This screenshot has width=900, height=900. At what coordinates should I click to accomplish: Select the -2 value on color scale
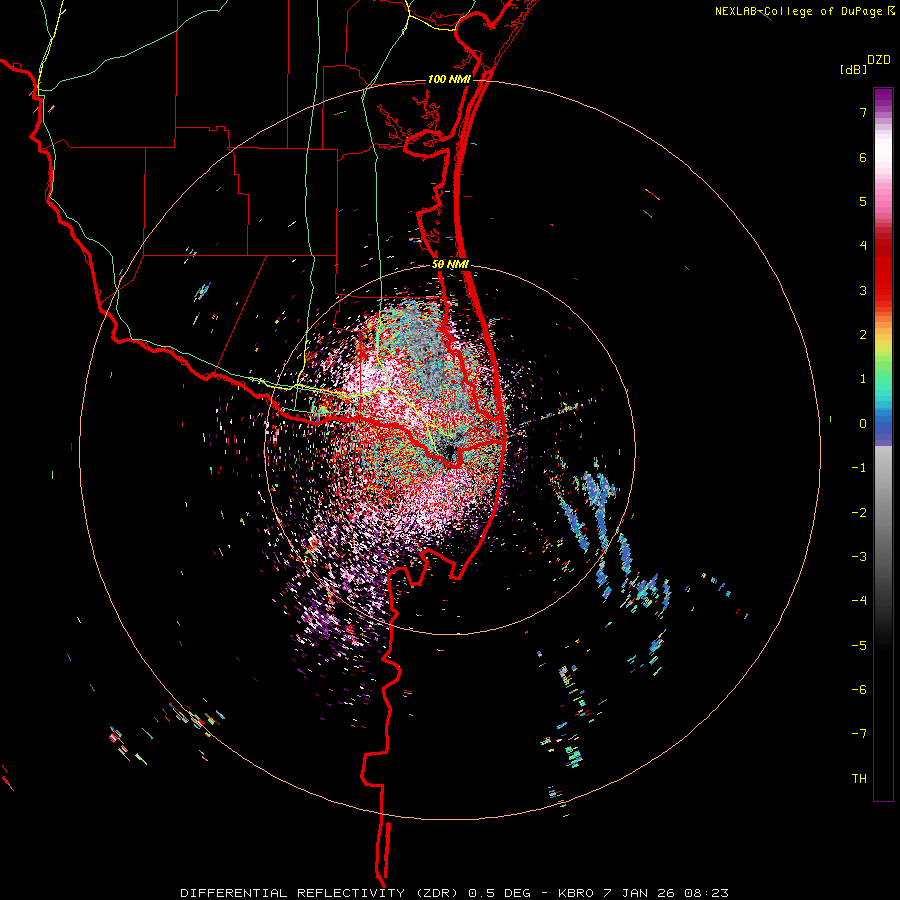(x=859, y=513)
